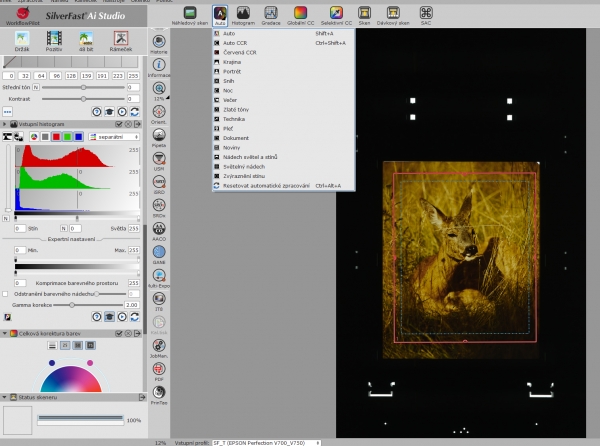Toggle the blue channel histogram button
The image size is (600, 446).
[78, 137]
